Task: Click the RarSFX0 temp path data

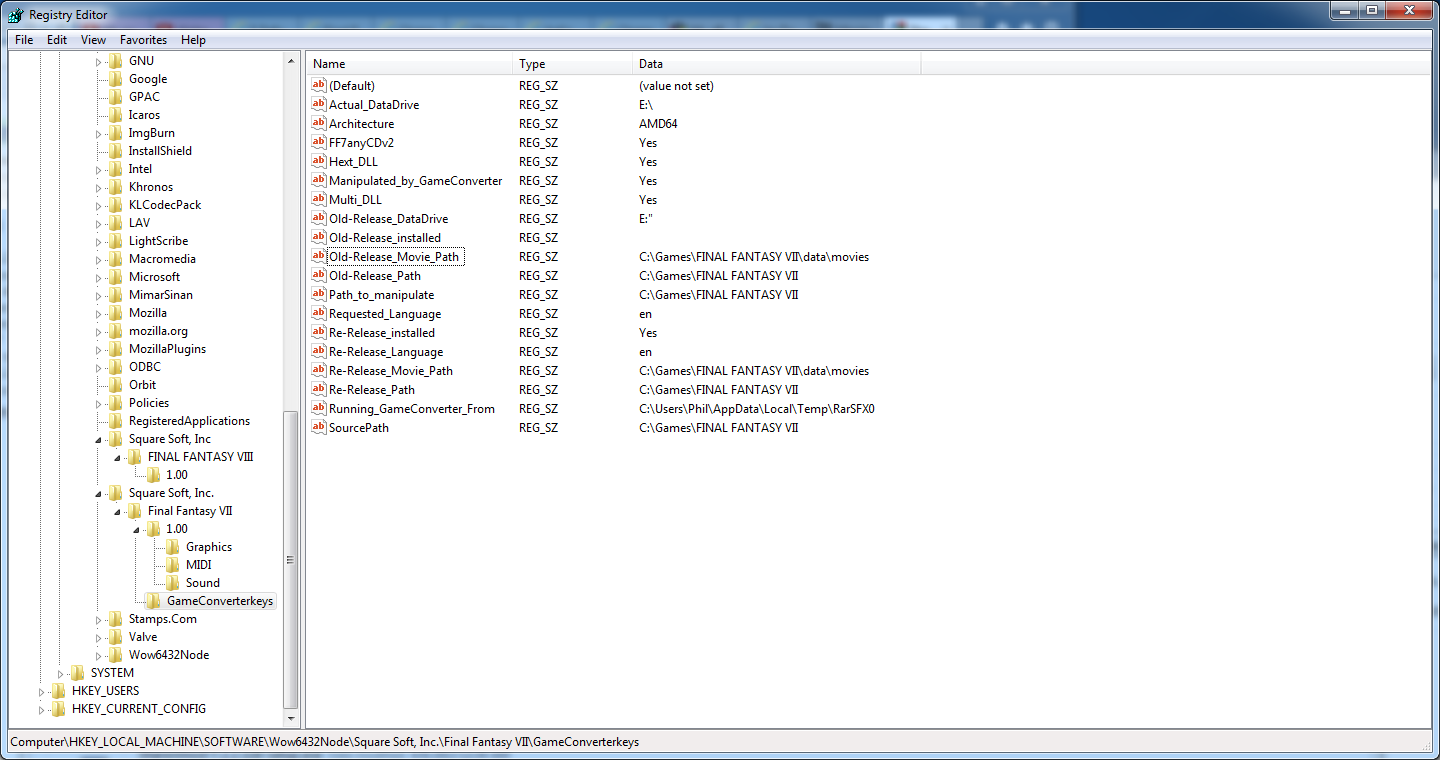Action: pos(757,409)
